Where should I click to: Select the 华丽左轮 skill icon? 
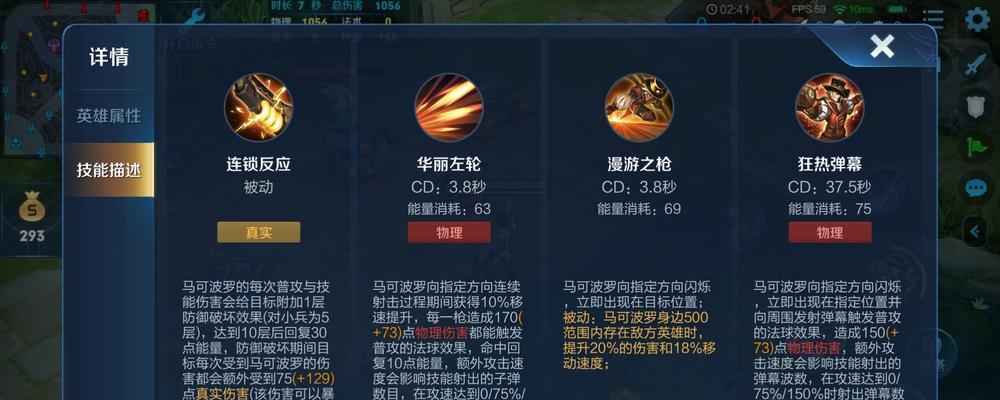pos(449,107)
